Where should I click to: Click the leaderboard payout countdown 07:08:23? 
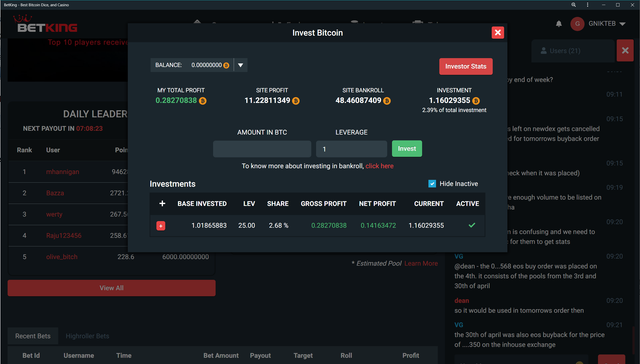[89, 129]
